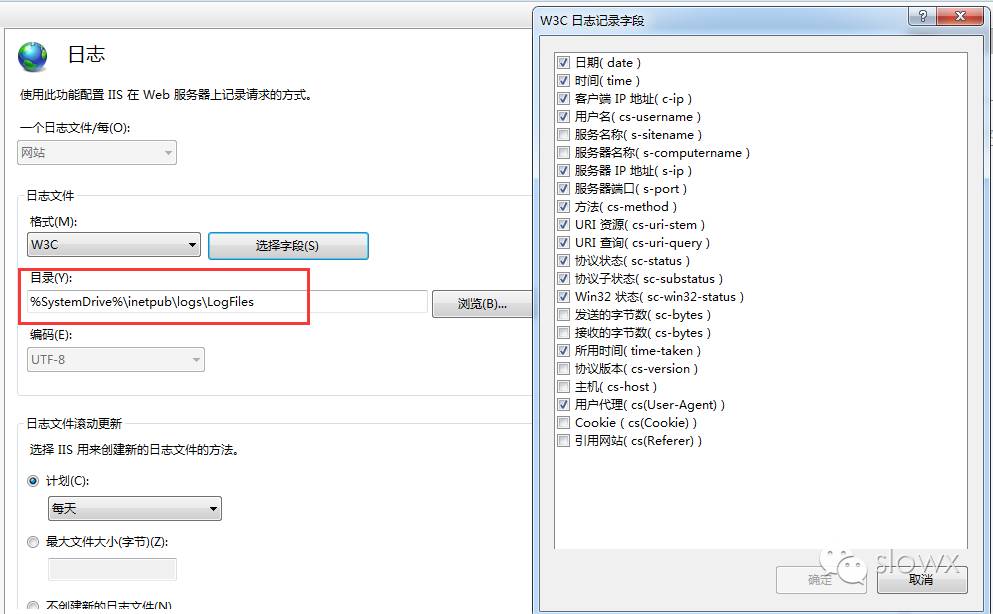Click the 选择字段(S) button
This screenshot has width=993, height=614.
click(x=288, y=246)
